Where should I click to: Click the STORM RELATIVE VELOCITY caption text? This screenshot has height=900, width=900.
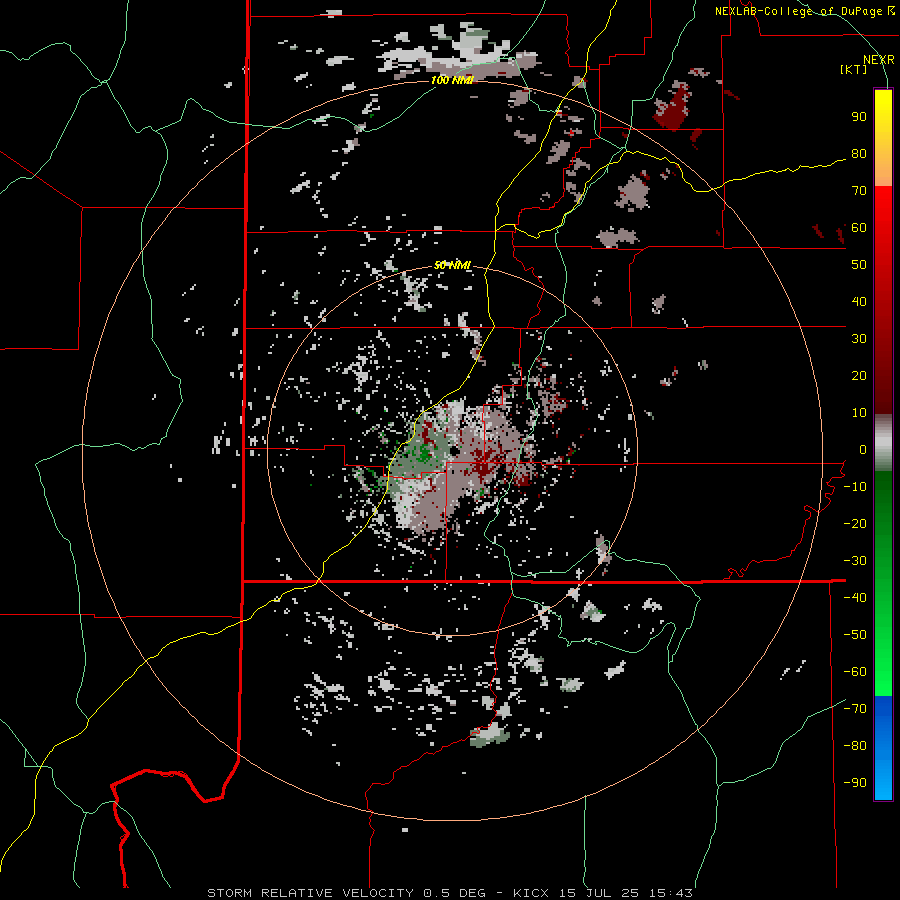(x=313, y=893)
